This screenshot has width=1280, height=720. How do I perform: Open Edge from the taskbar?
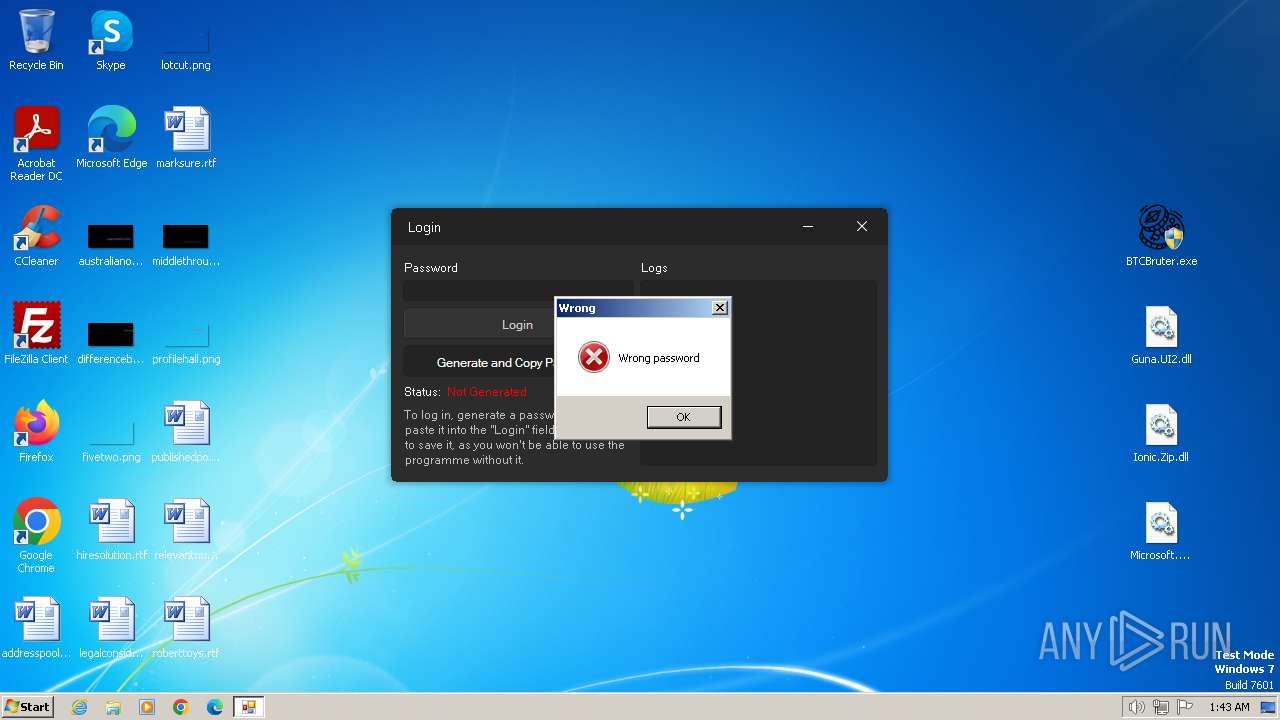(215, 707)
